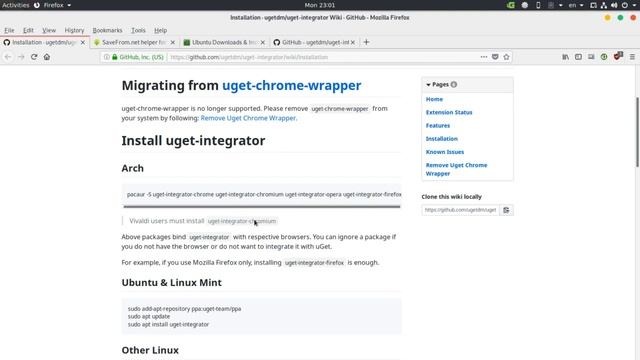Screen dimensions: 640x360
Task: Click the forward navigation arrow
Action: click(x=21, y=57)
